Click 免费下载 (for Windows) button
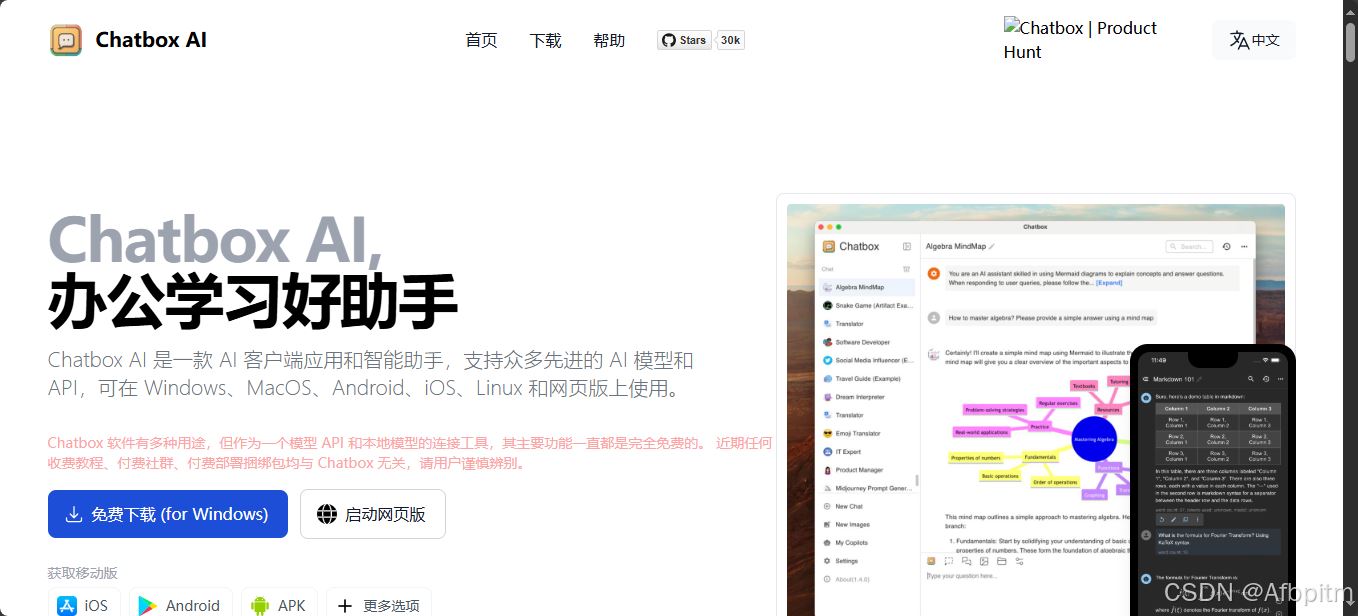1358x616 pixels. click(x=167, y=513)
